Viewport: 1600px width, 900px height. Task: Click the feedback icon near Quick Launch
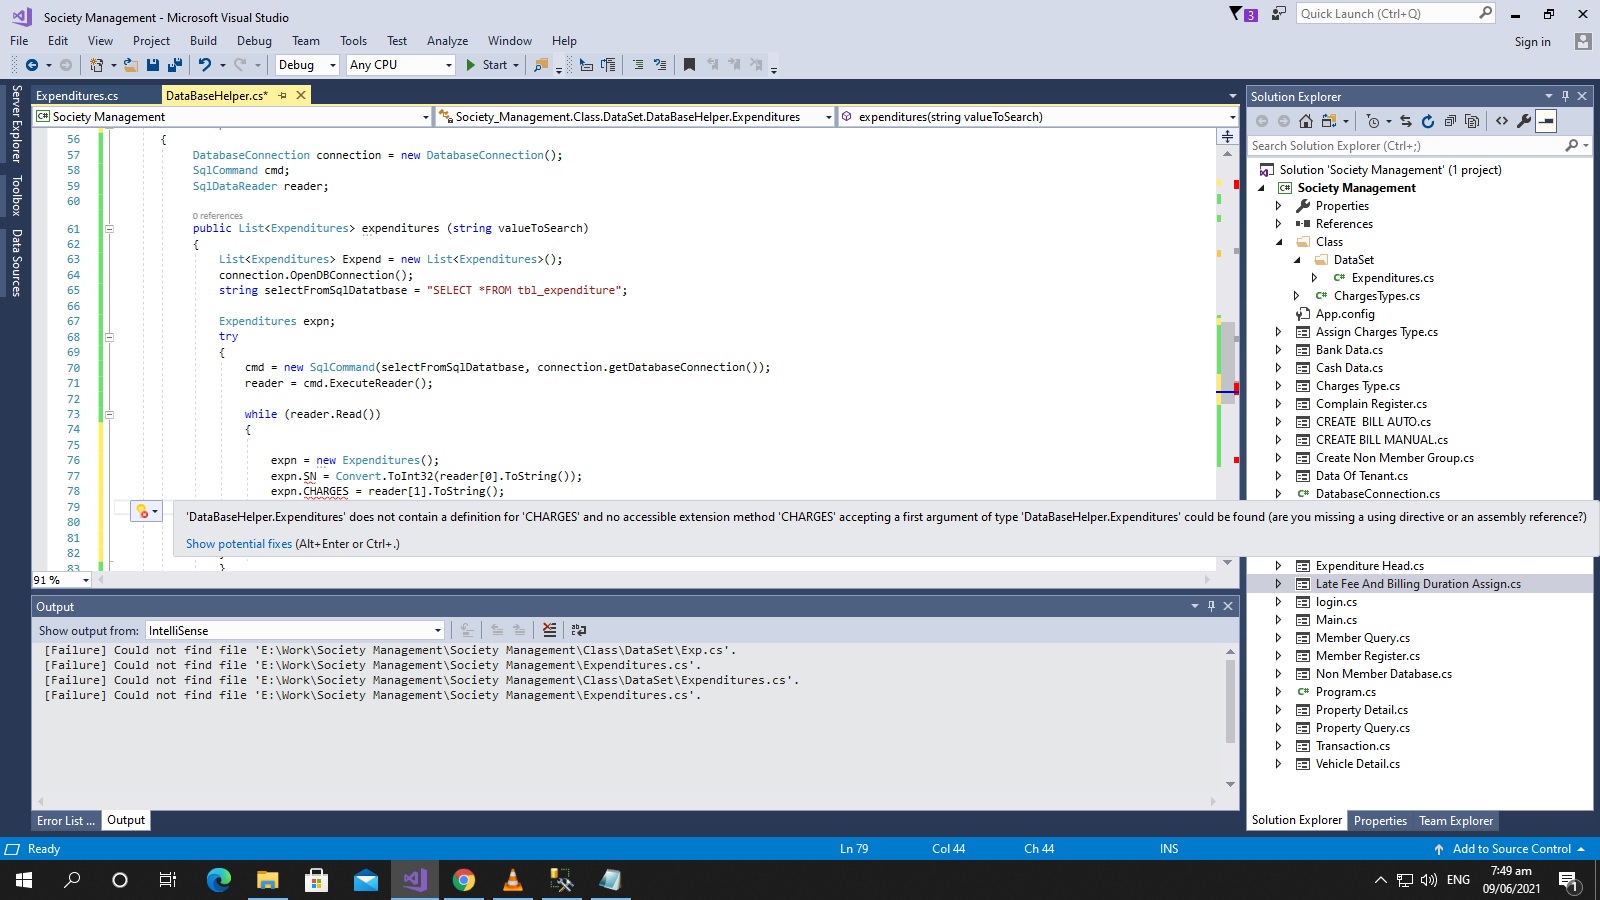click(1279, 13)
